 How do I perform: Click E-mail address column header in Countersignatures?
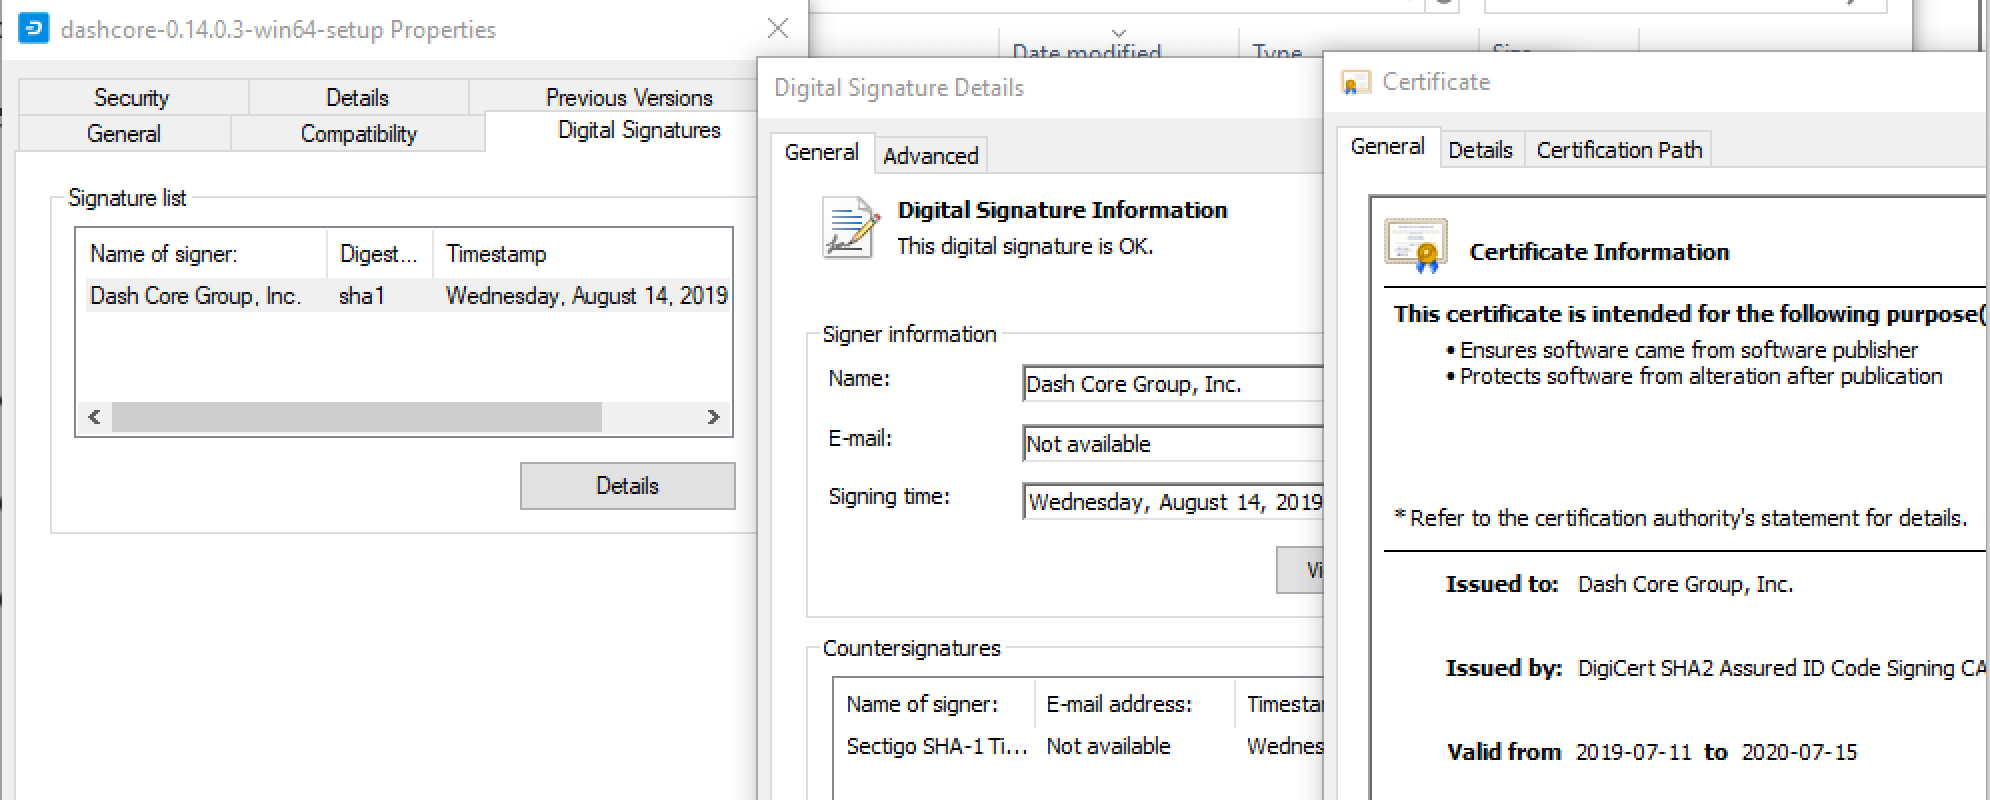pyautogui.click(x=1135, y=704)
